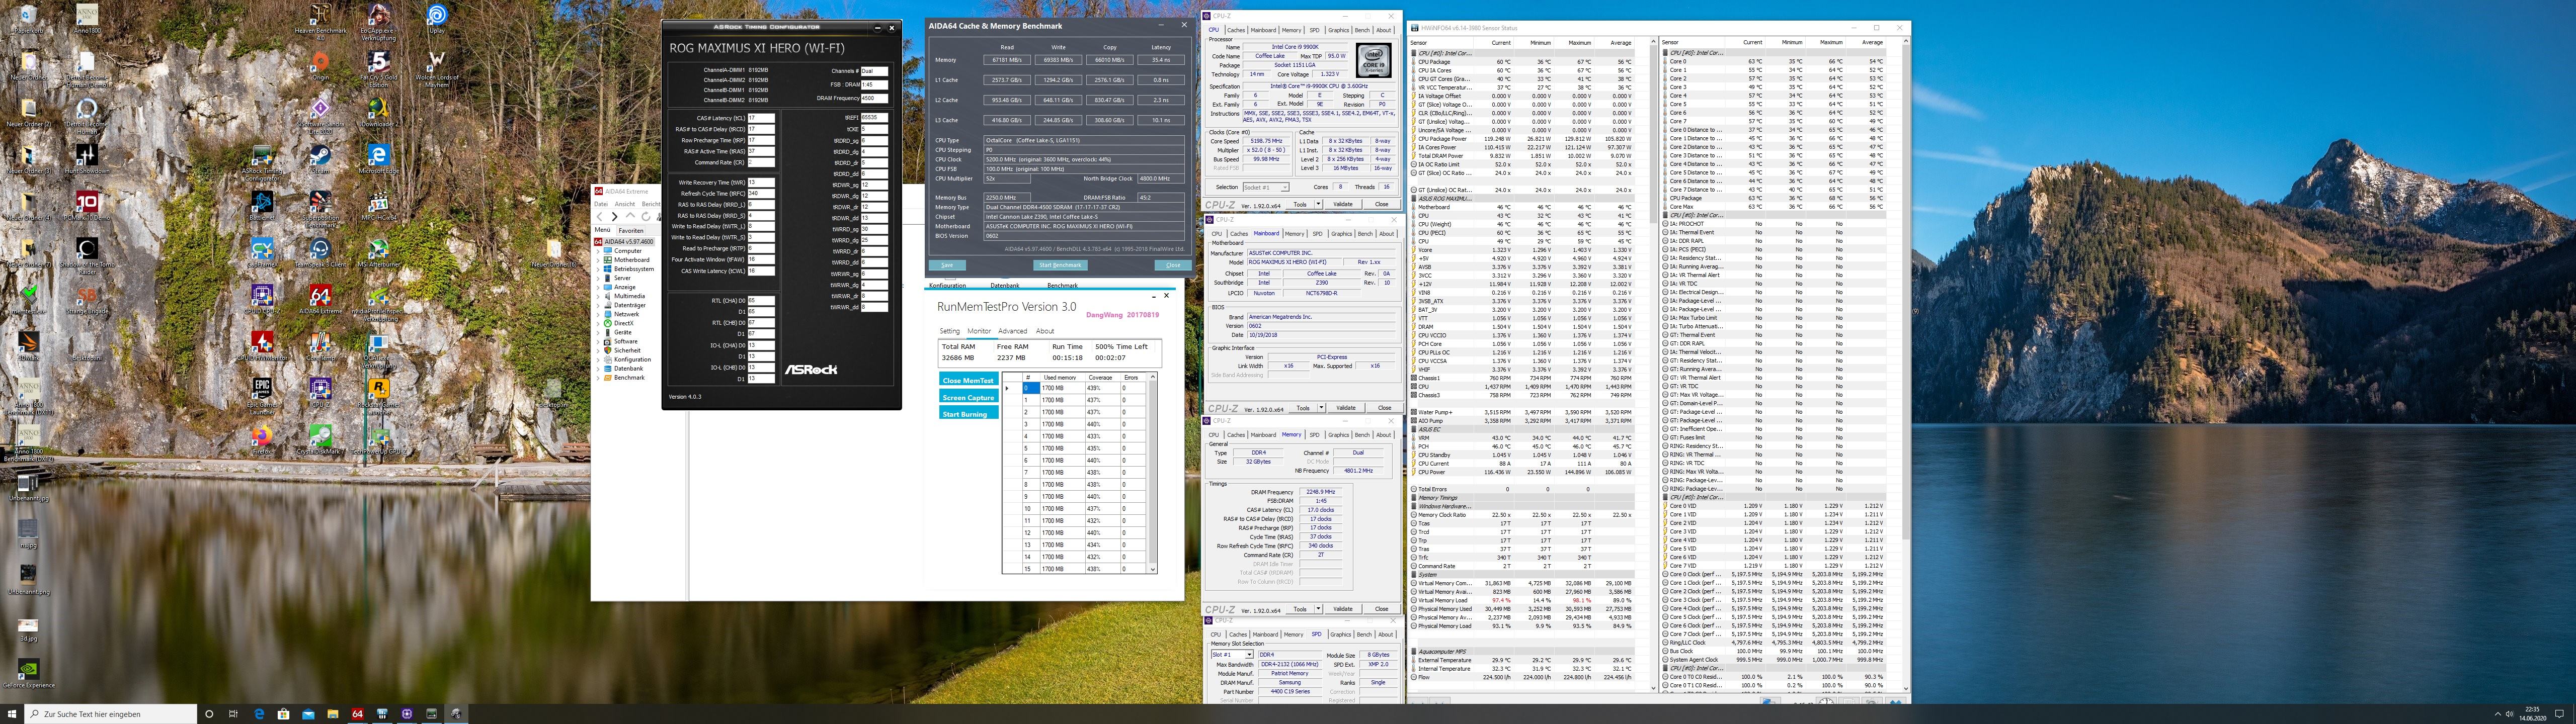Screen dimensions: 2576x724
Task: Click the AIDA64 toolbar refresh icon
Action: pyautogui.click(x=646, y=216)
